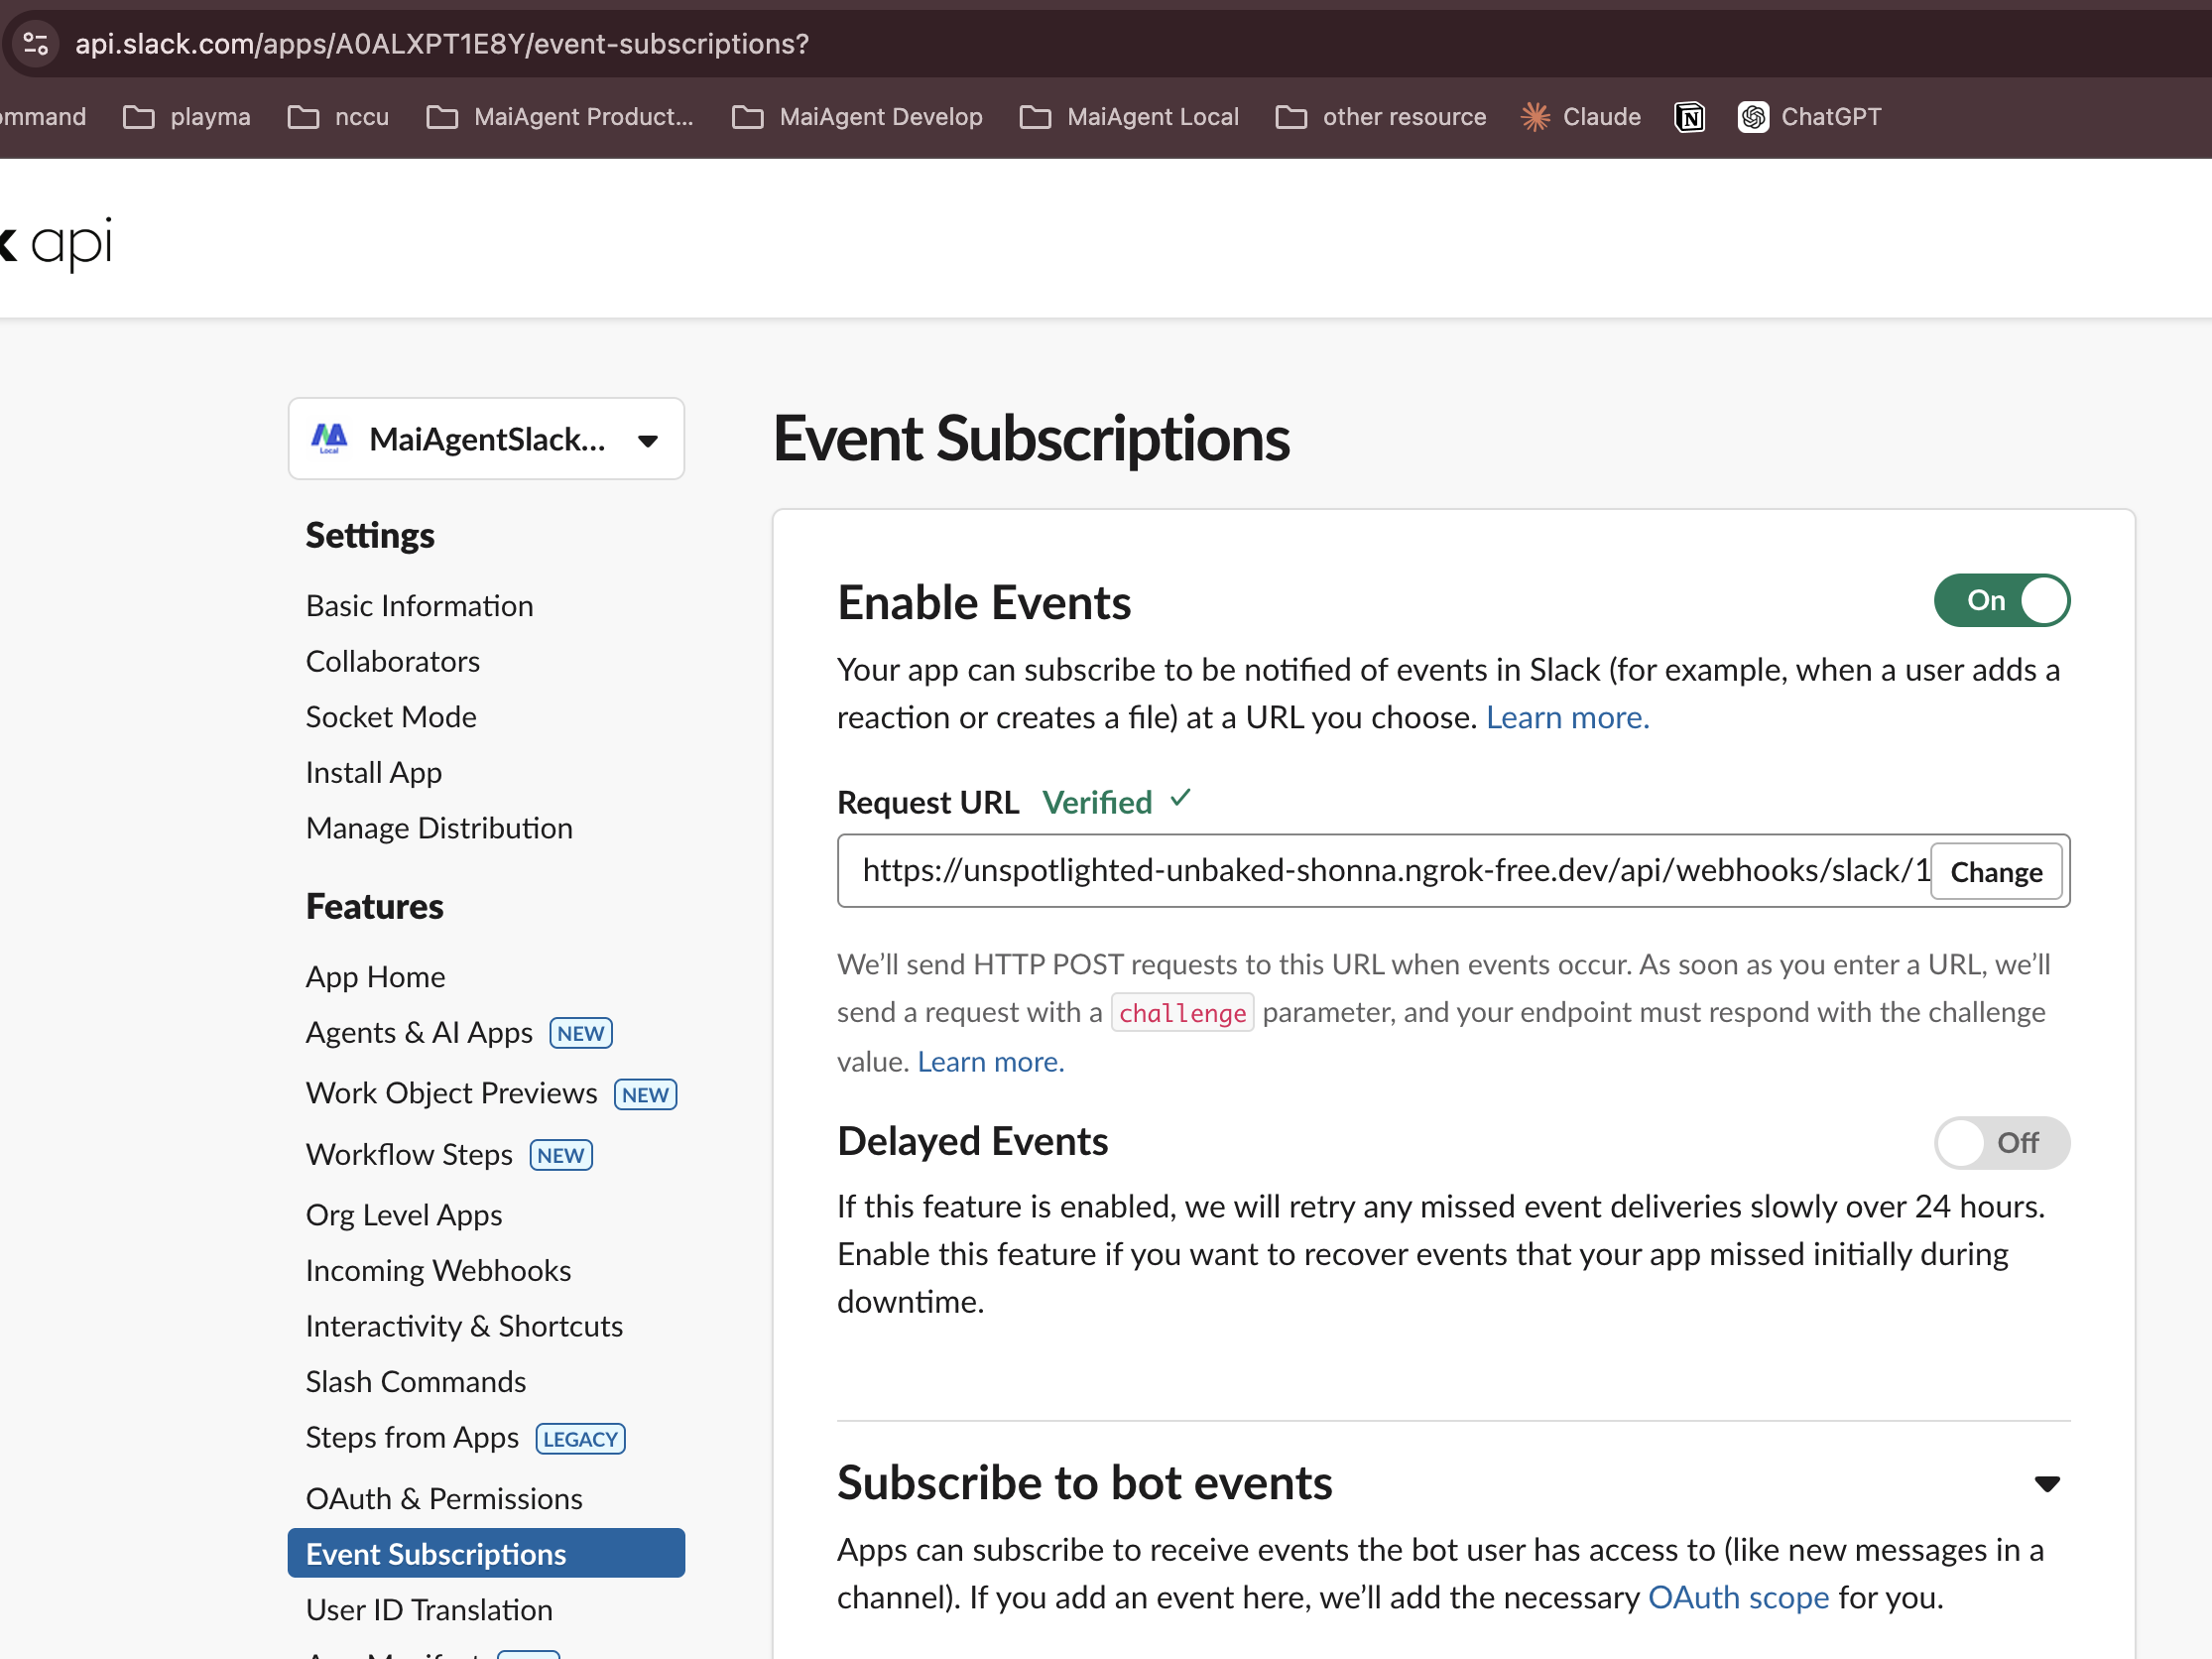Click Learn more link under Enable Events
Image resolution: width=2212 pixels, height=1659 pixels.
pyautogui.click(x=1566, y=717)
